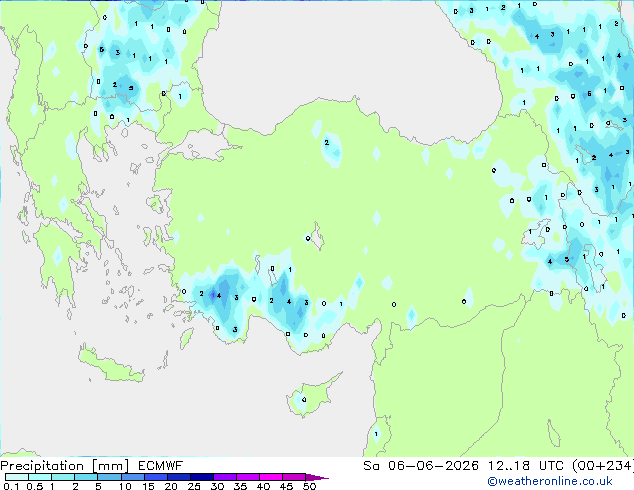The width and height of the screenshot is (634, 490).
Task: Click the precipitation value 0 on Lake Tuz
Action: tap(308, 239)
